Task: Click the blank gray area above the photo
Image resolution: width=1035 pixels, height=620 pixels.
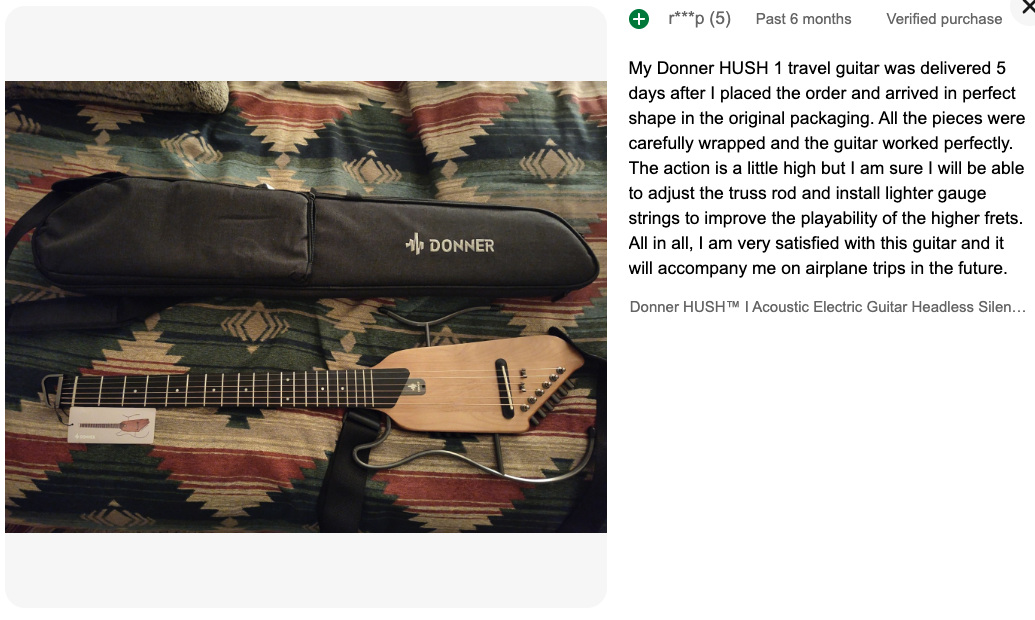Action: 306,44
